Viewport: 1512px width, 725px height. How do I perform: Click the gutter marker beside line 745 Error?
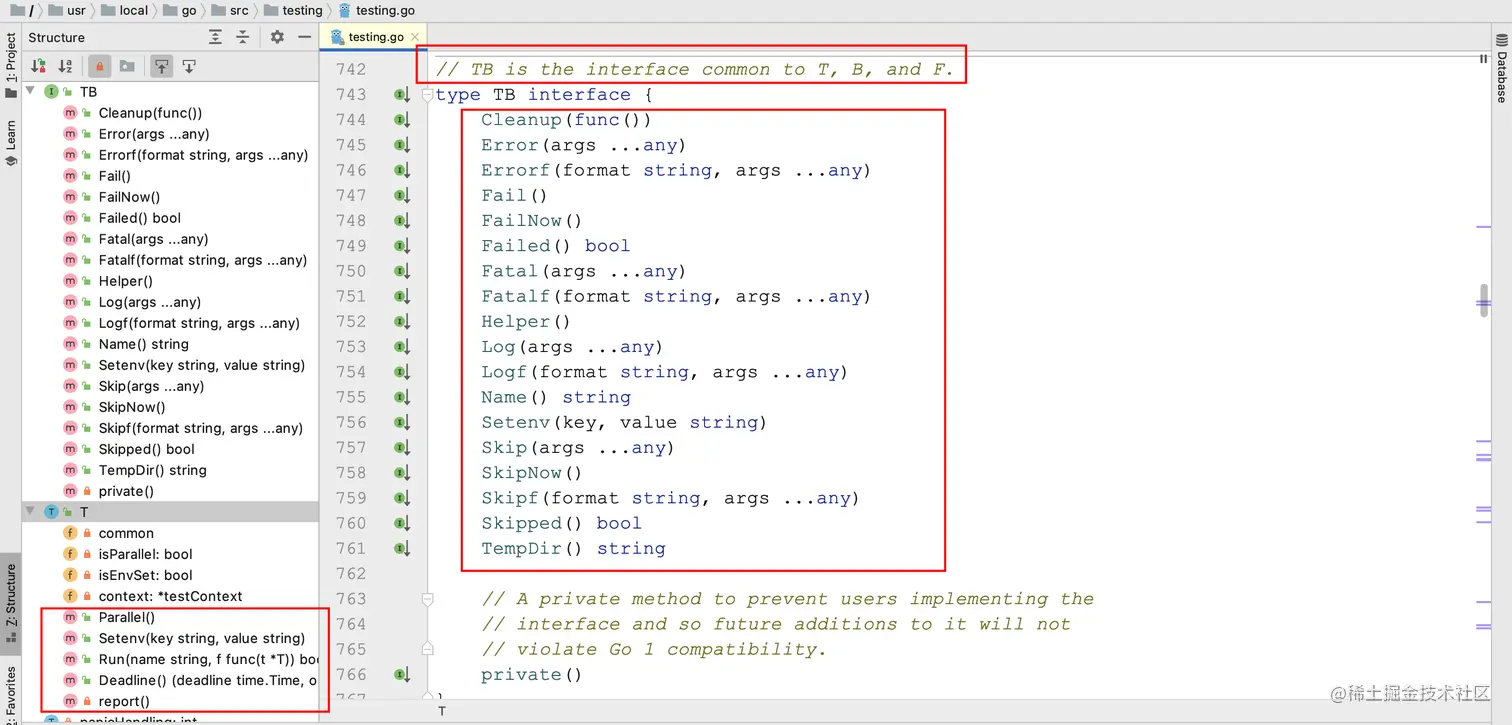tap(402, 145)
